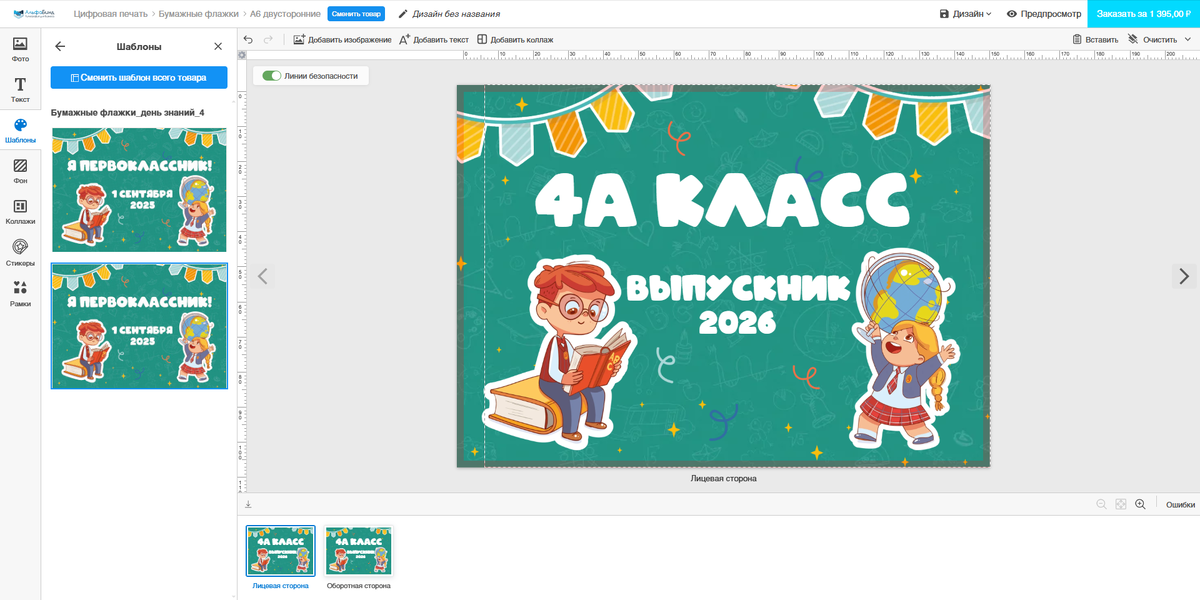Click the undo arrow icon
This screenshot has width=1200, height=600.
tap(248, 39)
